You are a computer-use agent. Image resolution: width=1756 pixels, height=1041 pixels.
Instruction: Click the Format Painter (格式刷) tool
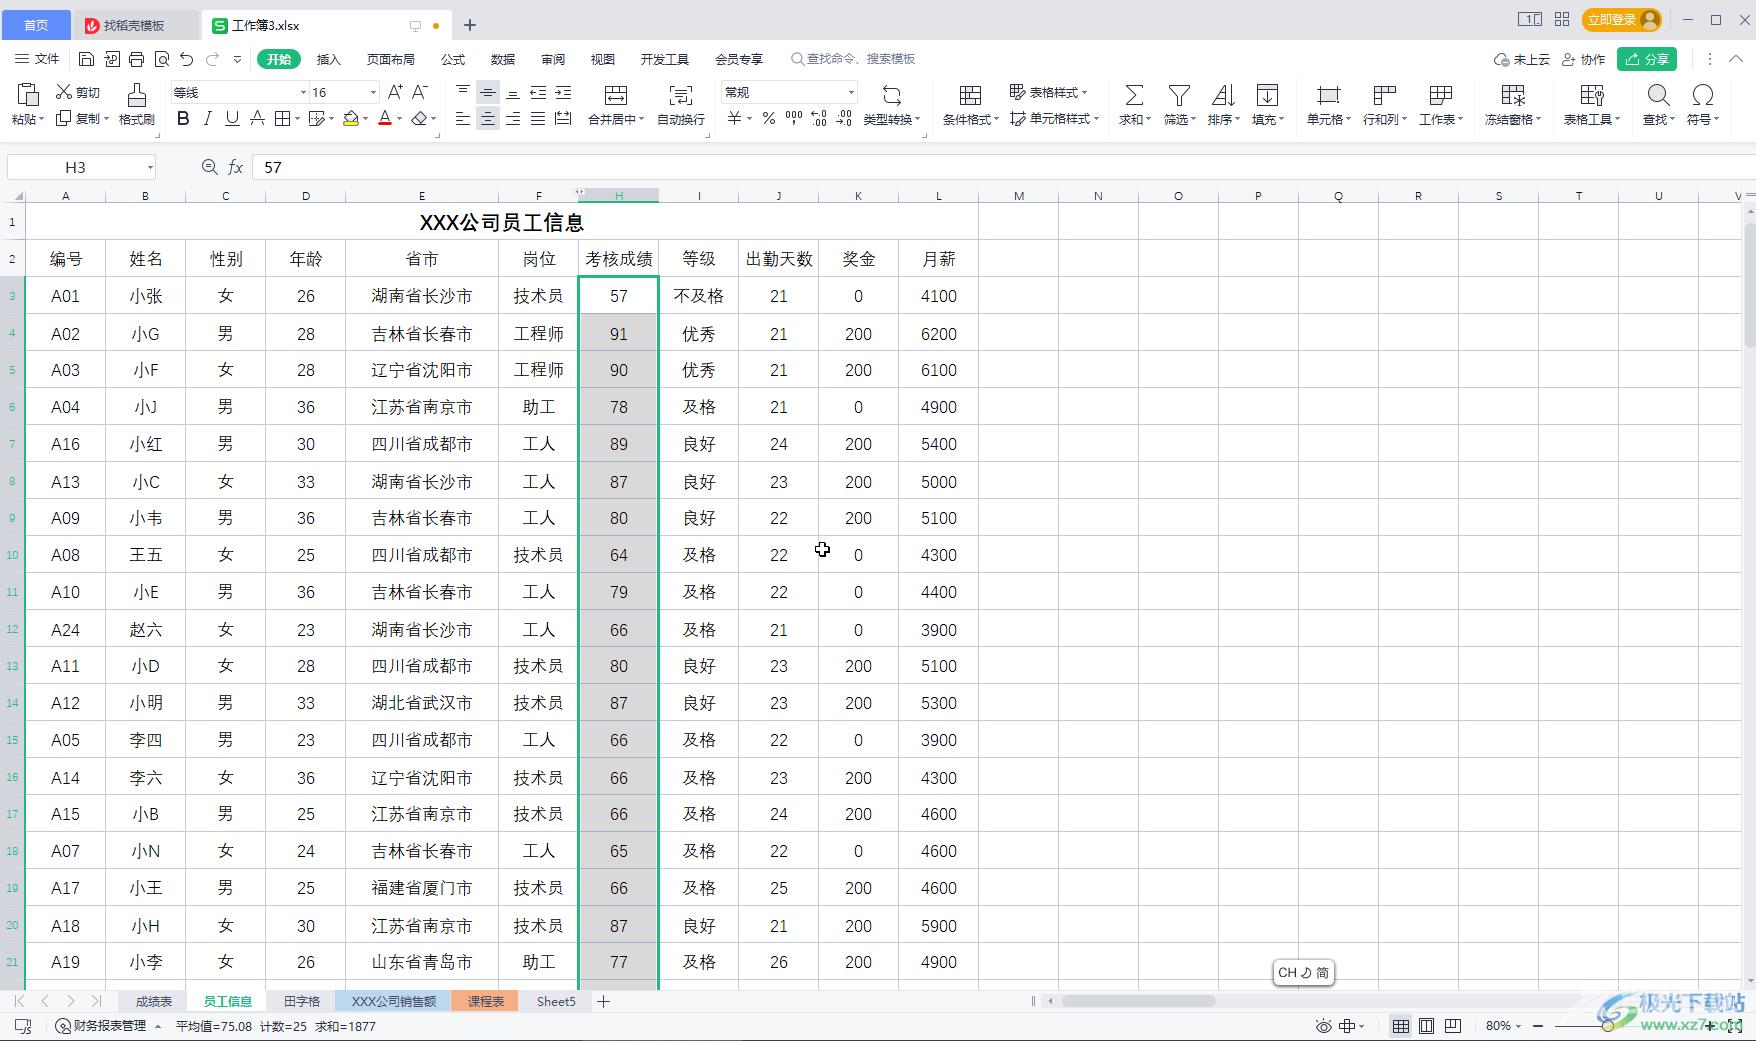137,104
